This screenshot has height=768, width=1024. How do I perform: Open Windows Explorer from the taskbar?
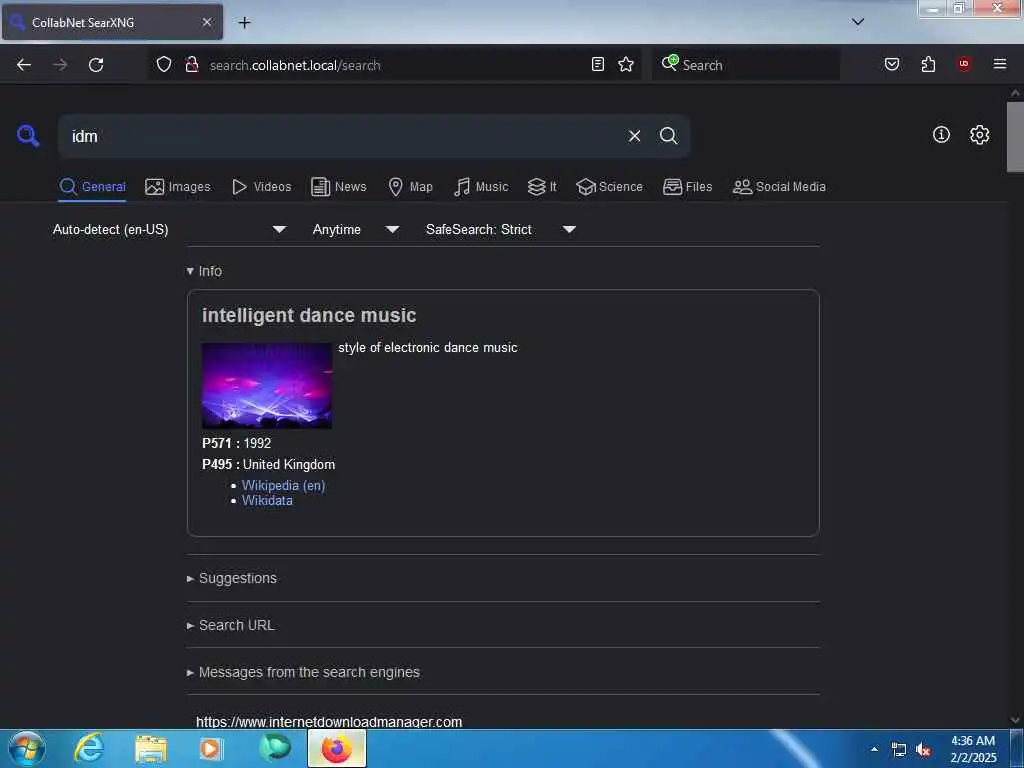[151, 749]
